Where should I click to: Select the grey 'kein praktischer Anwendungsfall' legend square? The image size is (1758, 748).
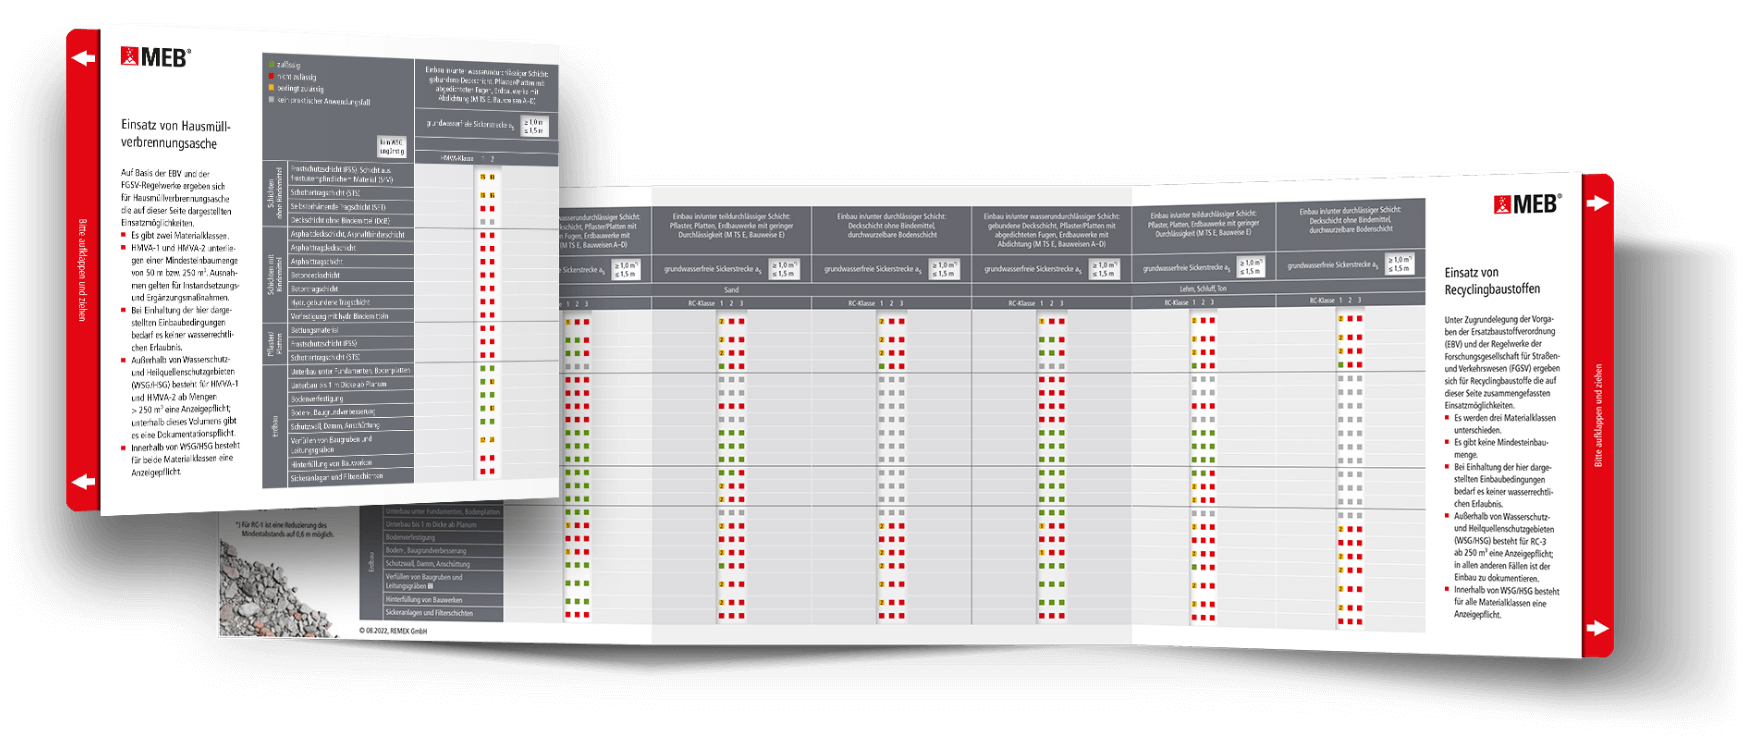(270, 100)
